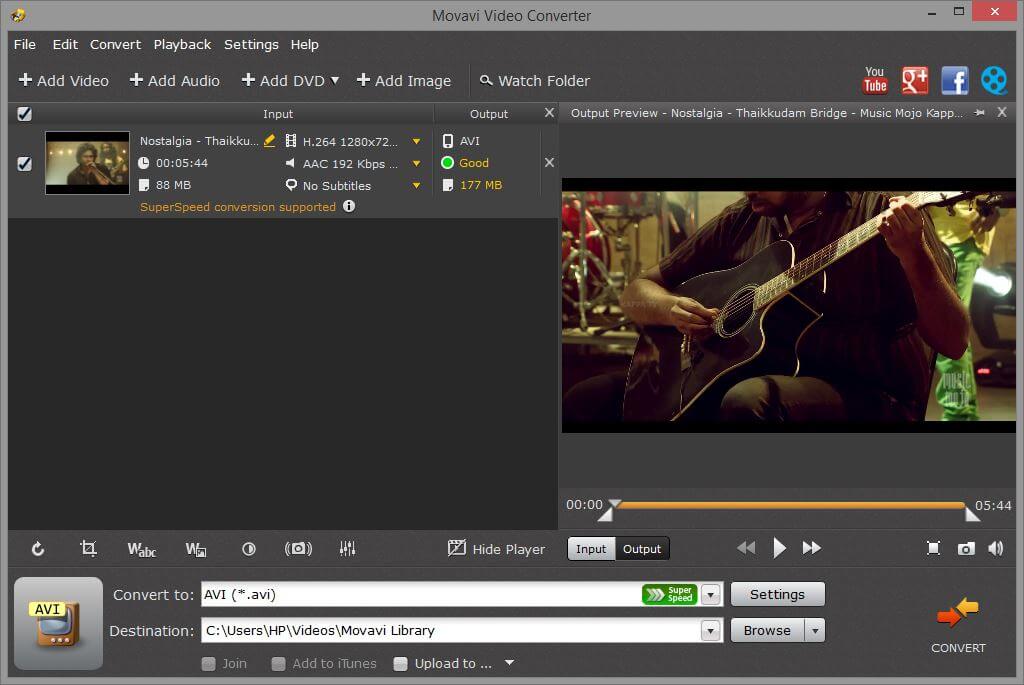Toggle the select-all checkbox in header
Viewport: 1024px width, 685px height.
(24, 114)
